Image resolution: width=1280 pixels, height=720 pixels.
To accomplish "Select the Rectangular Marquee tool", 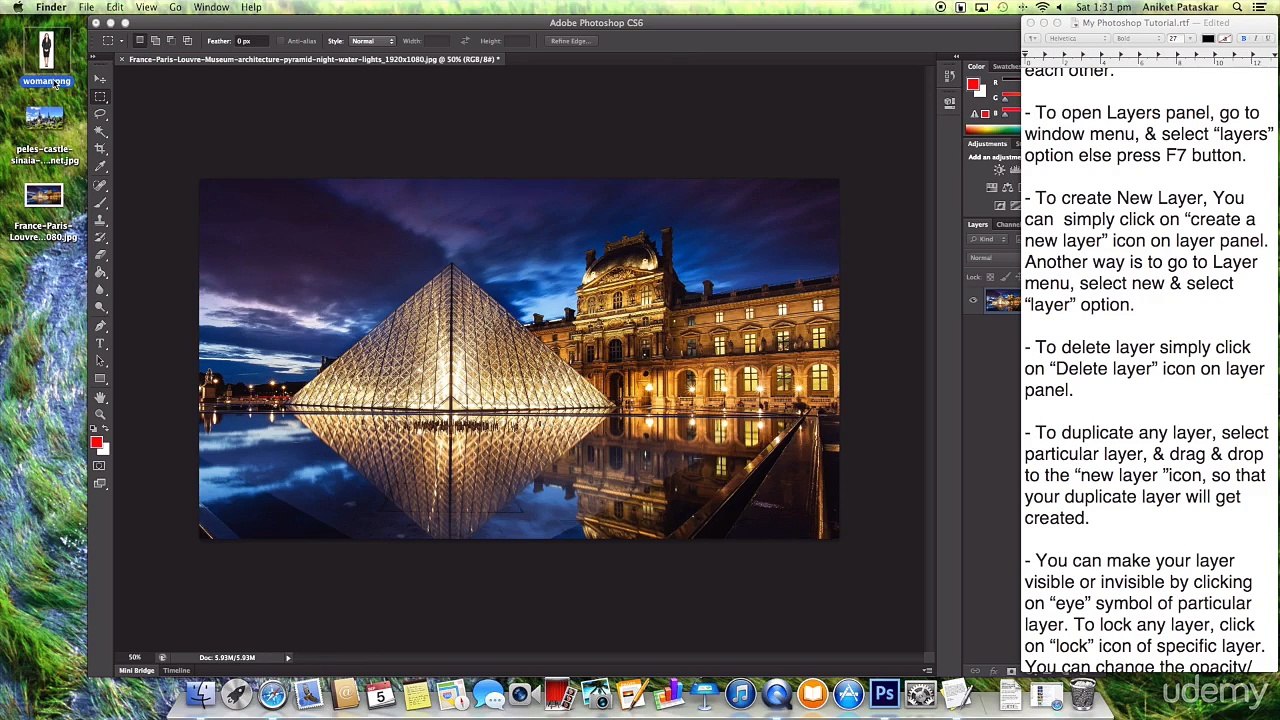I will (x=100, y=96).
